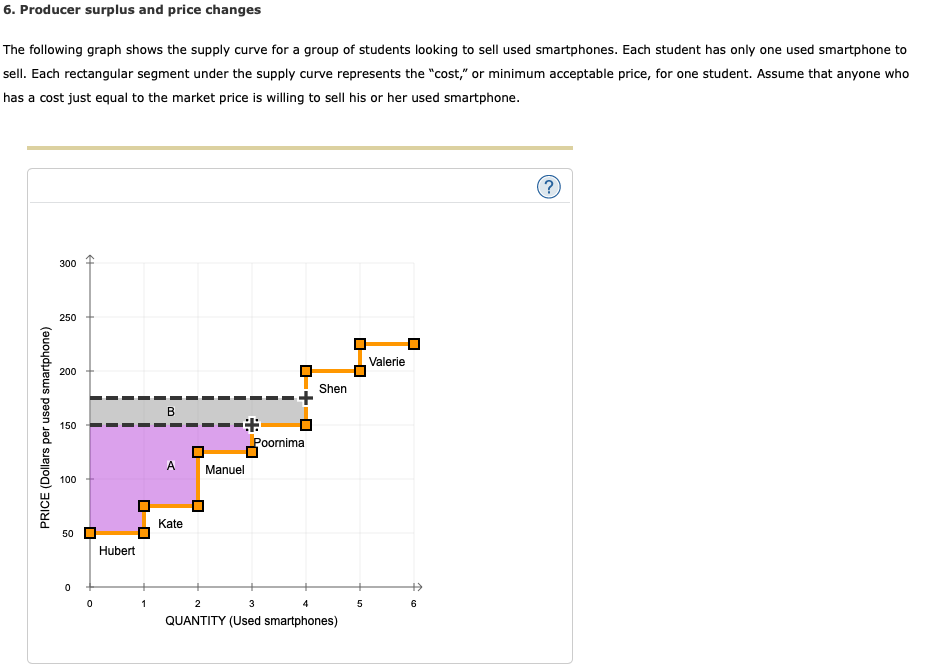Screen dimensions: 933x664
Task: Toggle the upper dashed price line
Action: (180, 397)
